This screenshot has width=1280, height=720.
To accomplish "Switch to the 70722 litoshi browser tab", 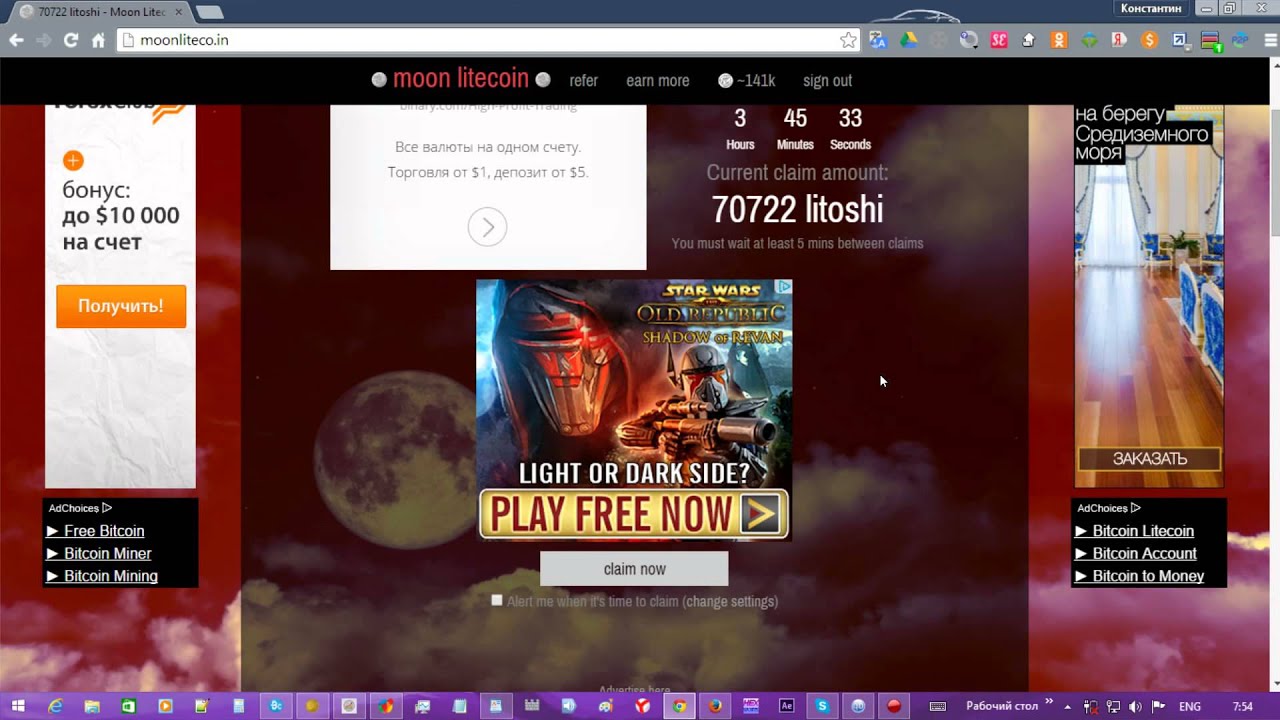I will pos(98,12).
